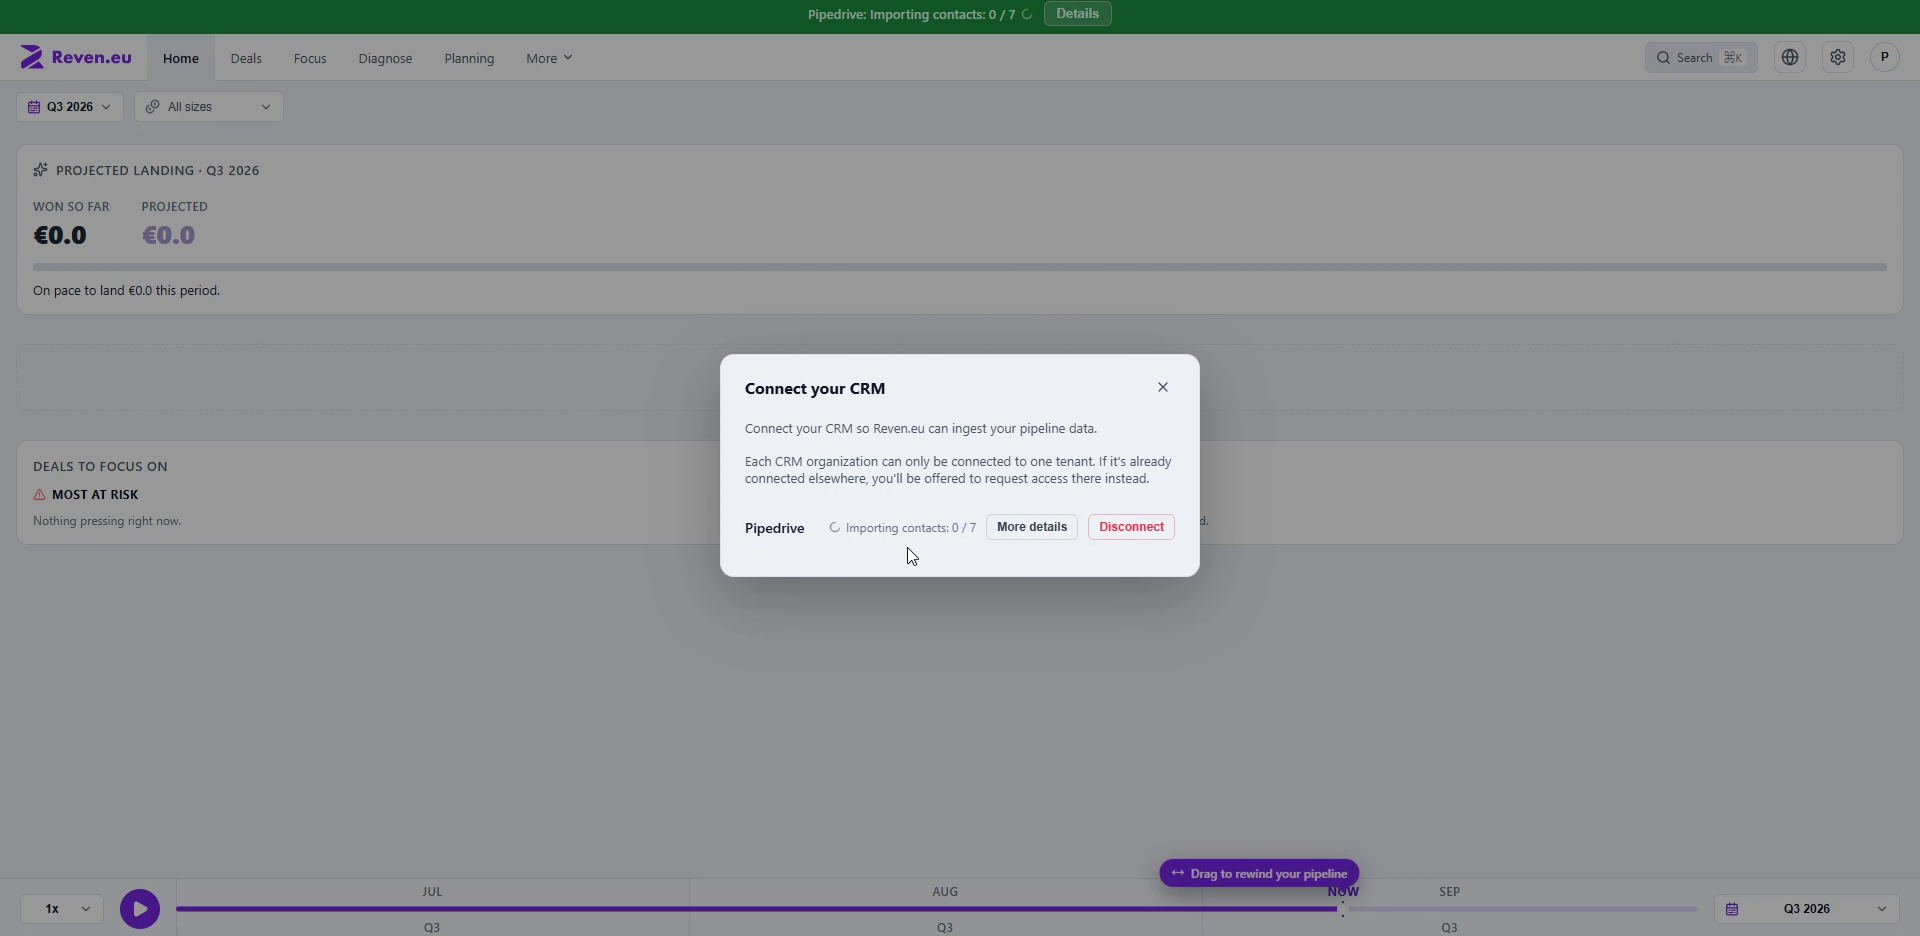Image resolution: width=1920 pixels, height=936 pixels.
Task: Click Drag to rewind your pipeline pill
Action: (1259, 873)
